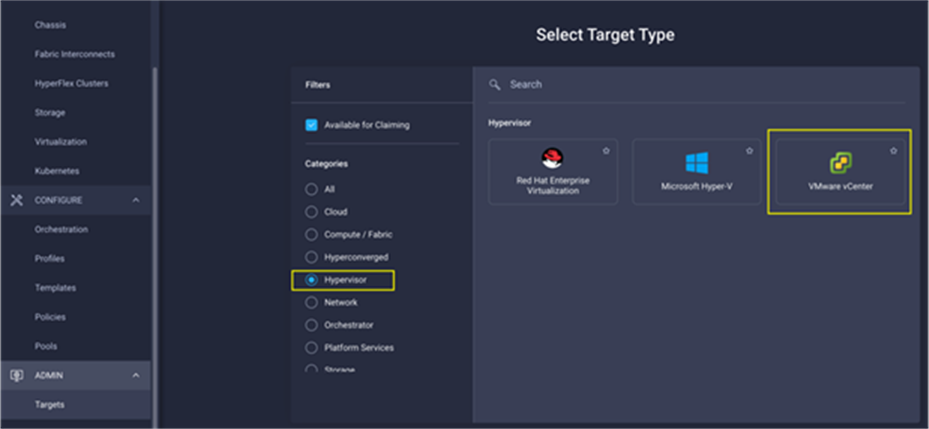Favorite VMware vCenter with its star
This screenshot has width=929, height=429.
tap(893, 151)
